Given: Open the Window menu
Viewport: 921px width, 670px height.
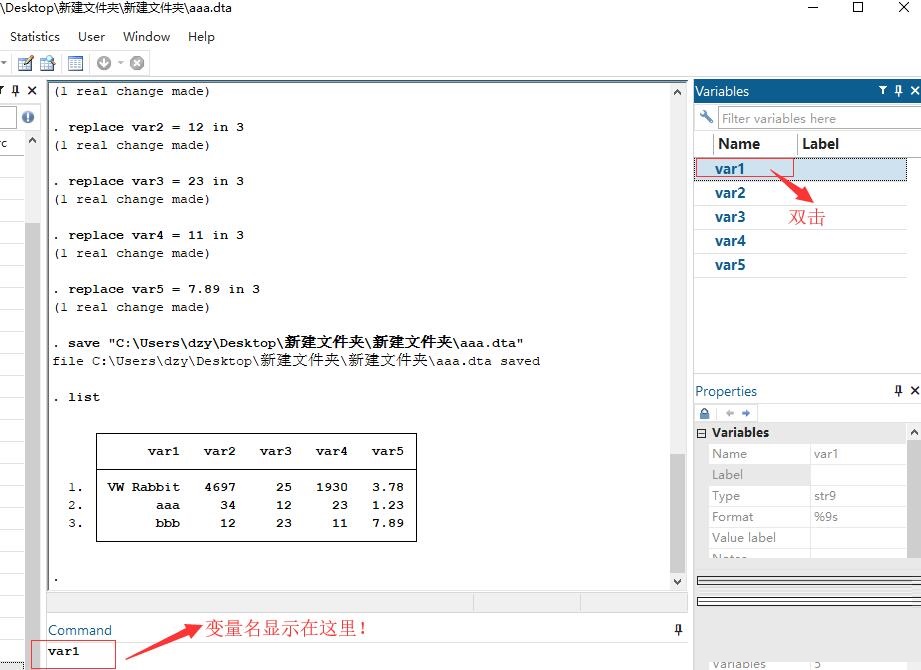Looking at the screenshot, I should coord(146,36).
